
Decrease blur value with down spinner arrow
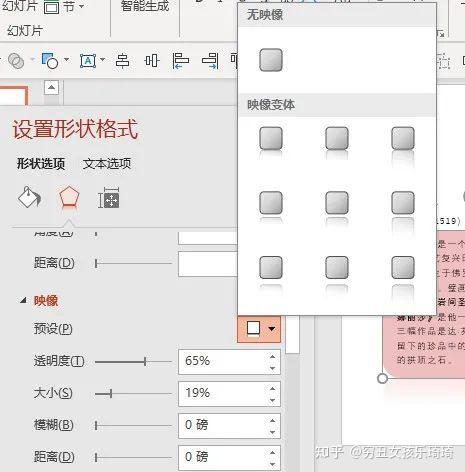pyautogui.click(x=273, y=432)
